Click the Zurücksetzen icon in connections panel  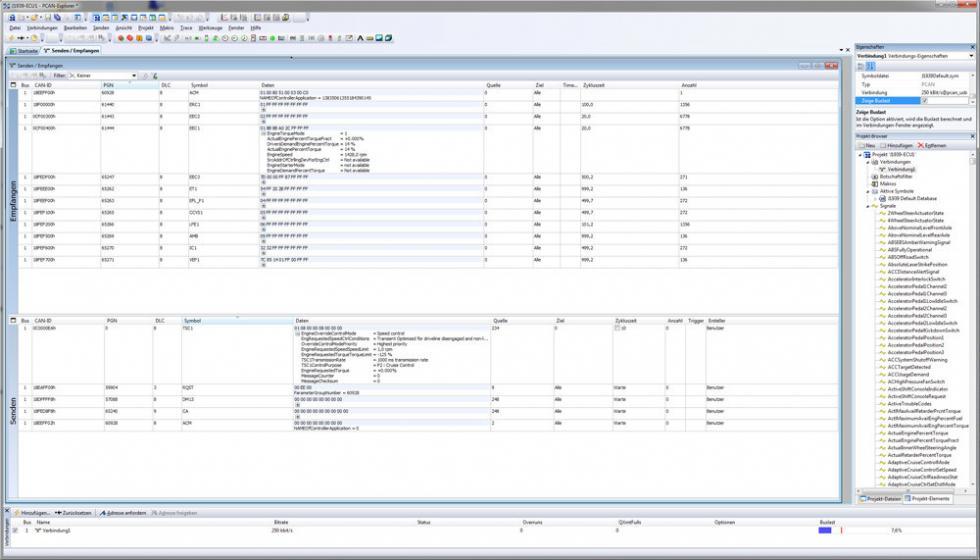coord(58,512)
